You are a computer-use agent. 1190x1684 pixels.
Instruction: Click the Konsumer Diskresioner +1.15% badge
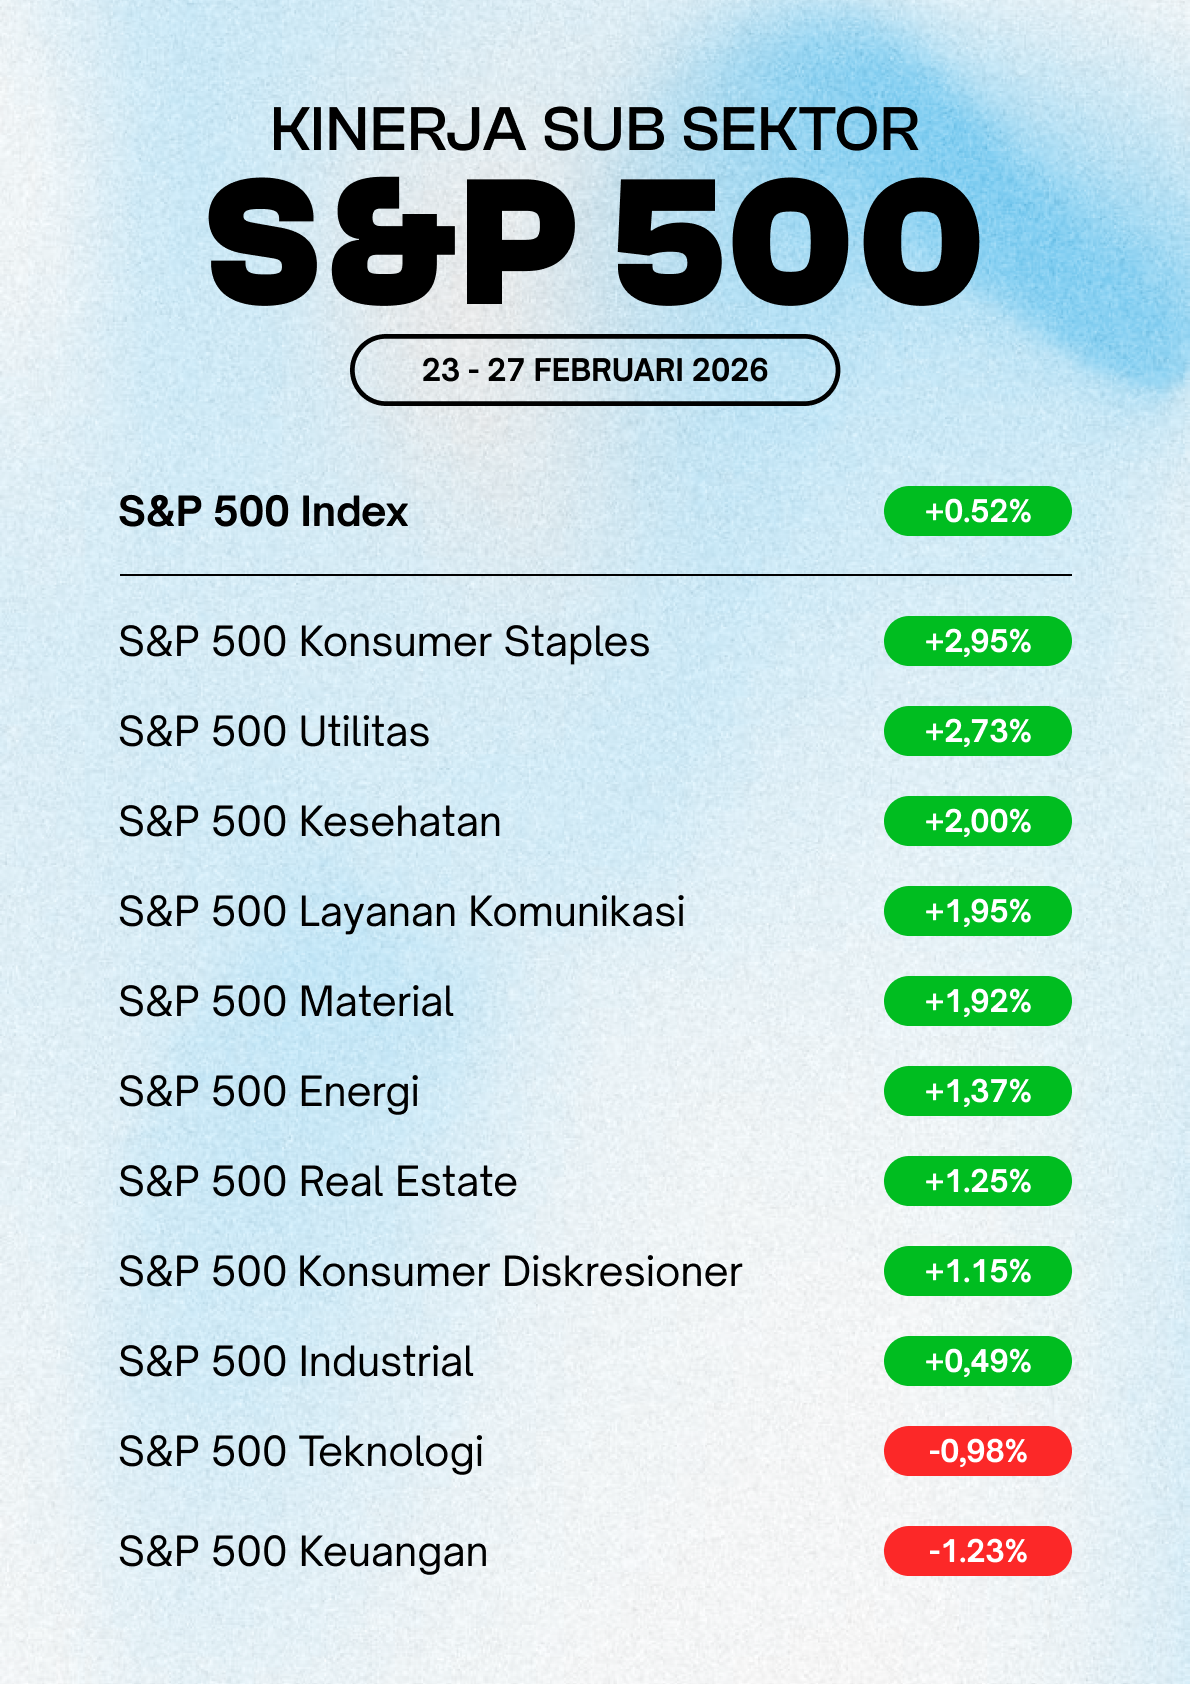[977, 1271]
